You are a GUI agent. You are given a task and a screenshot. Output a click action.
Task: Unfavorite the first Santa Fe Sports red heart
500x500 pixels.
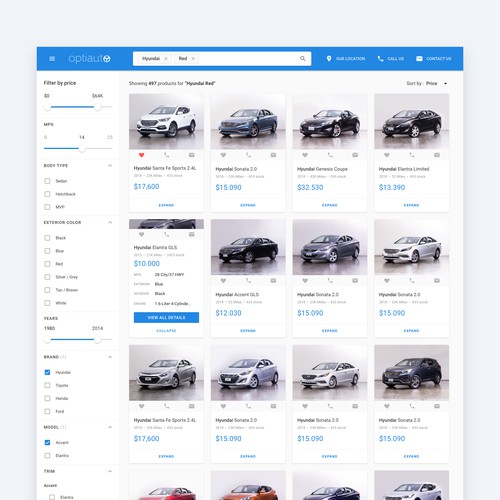[x=141, y=155]
